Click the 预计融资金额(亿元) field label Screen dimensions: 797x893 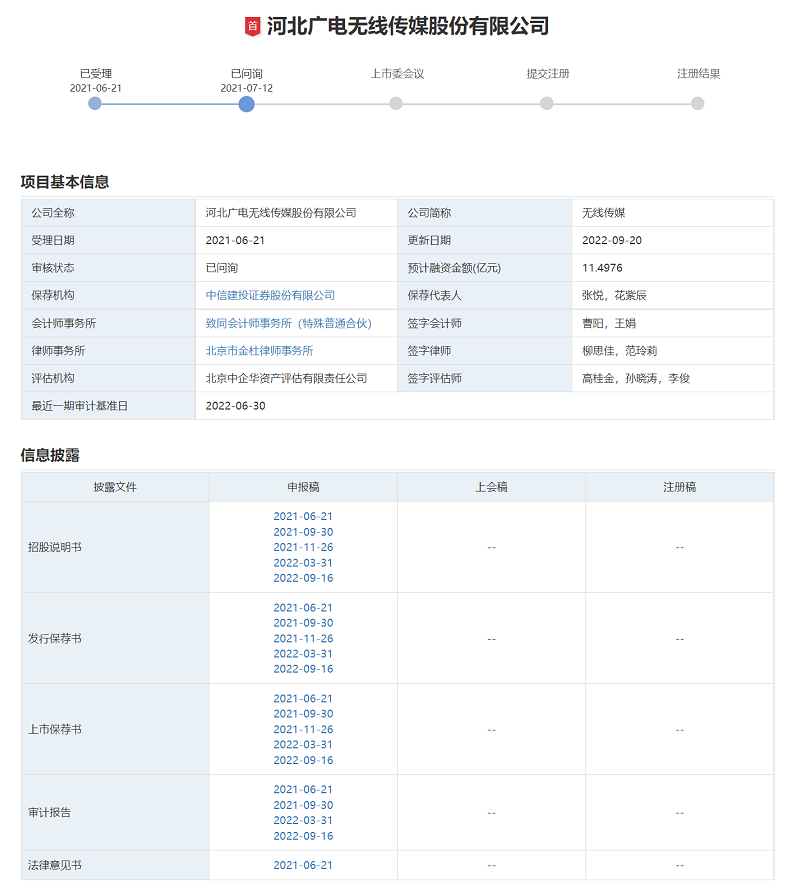(454, 268)
